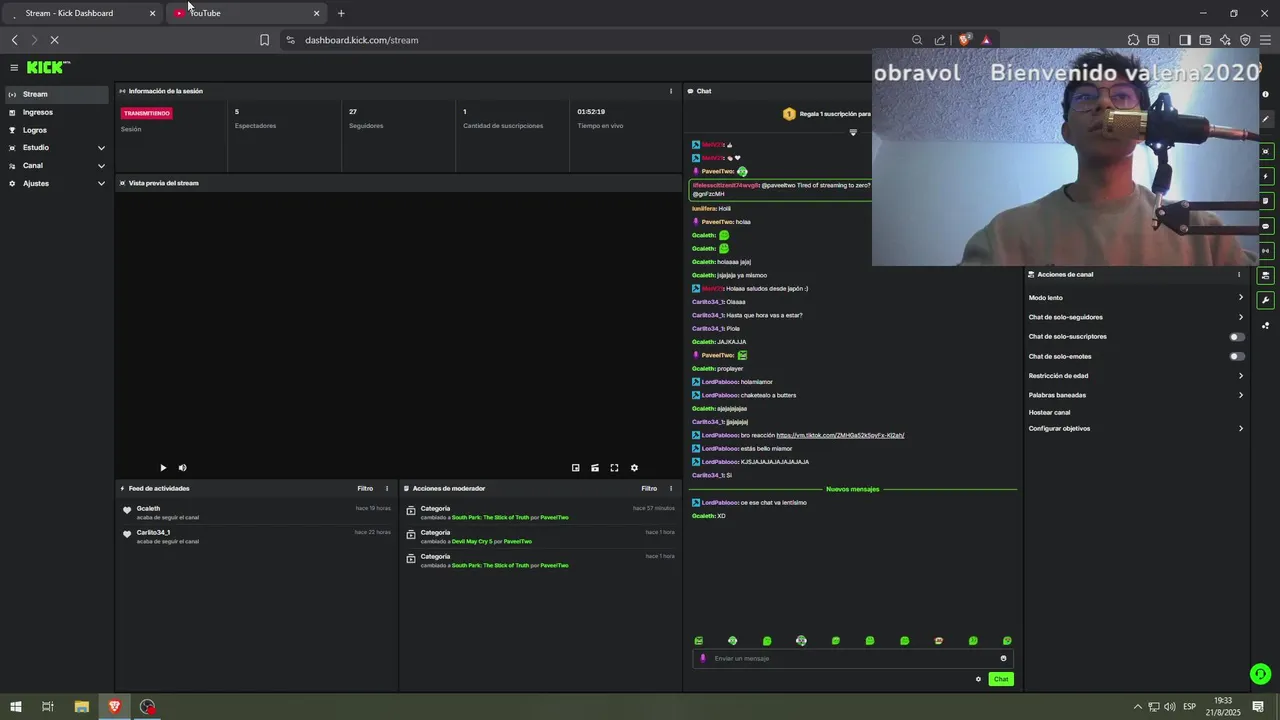This screenshot has width=1280, height=720.
Task: Open the support headset bubble
Action: coord(1261,674)
